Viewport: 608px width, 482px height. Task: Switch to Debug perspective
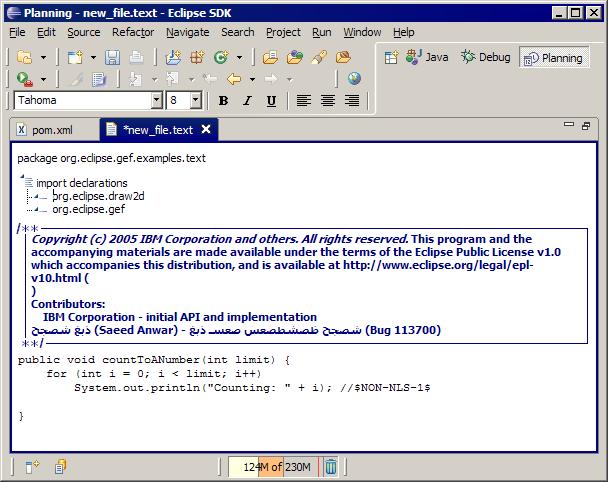[485, 57]
